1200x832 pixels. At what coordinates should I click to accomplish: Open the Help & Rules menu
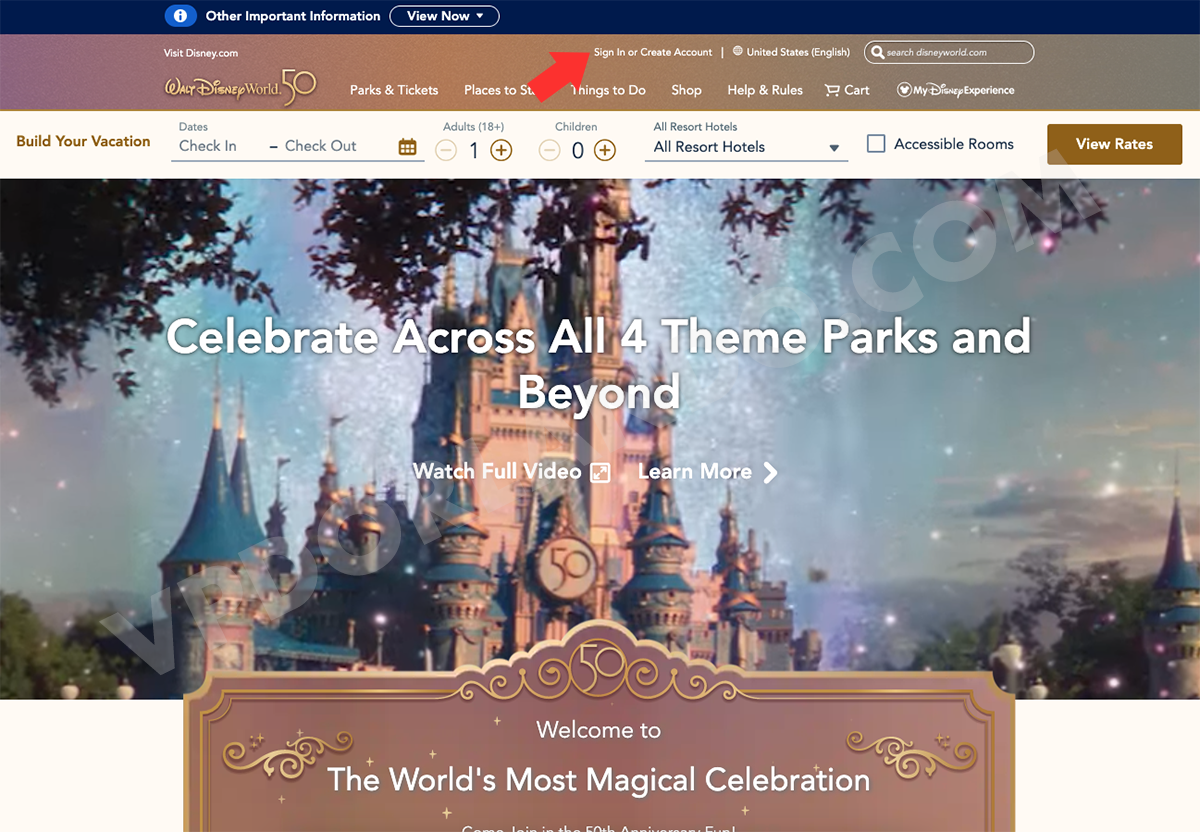(x=765, y=90)
